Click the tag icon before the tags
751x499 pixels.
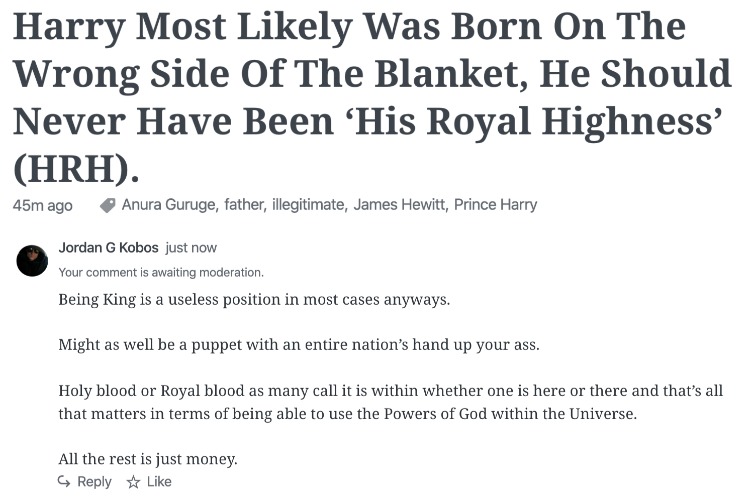[107, 205]
